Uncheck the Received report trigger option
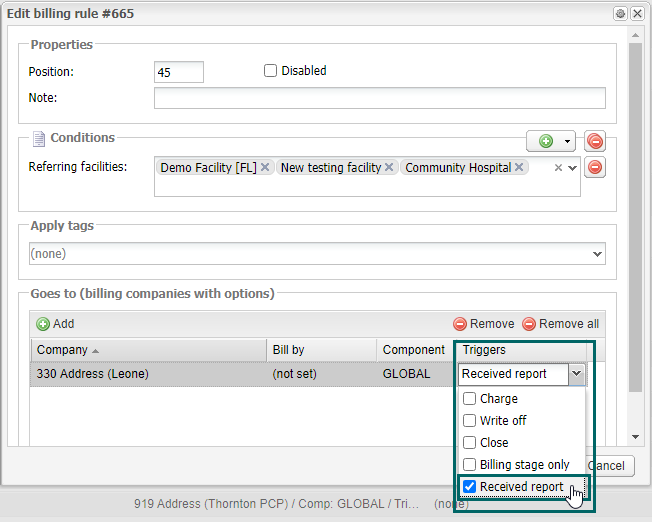The width and height of the screenshot is (652, 522). pos(469,486)
